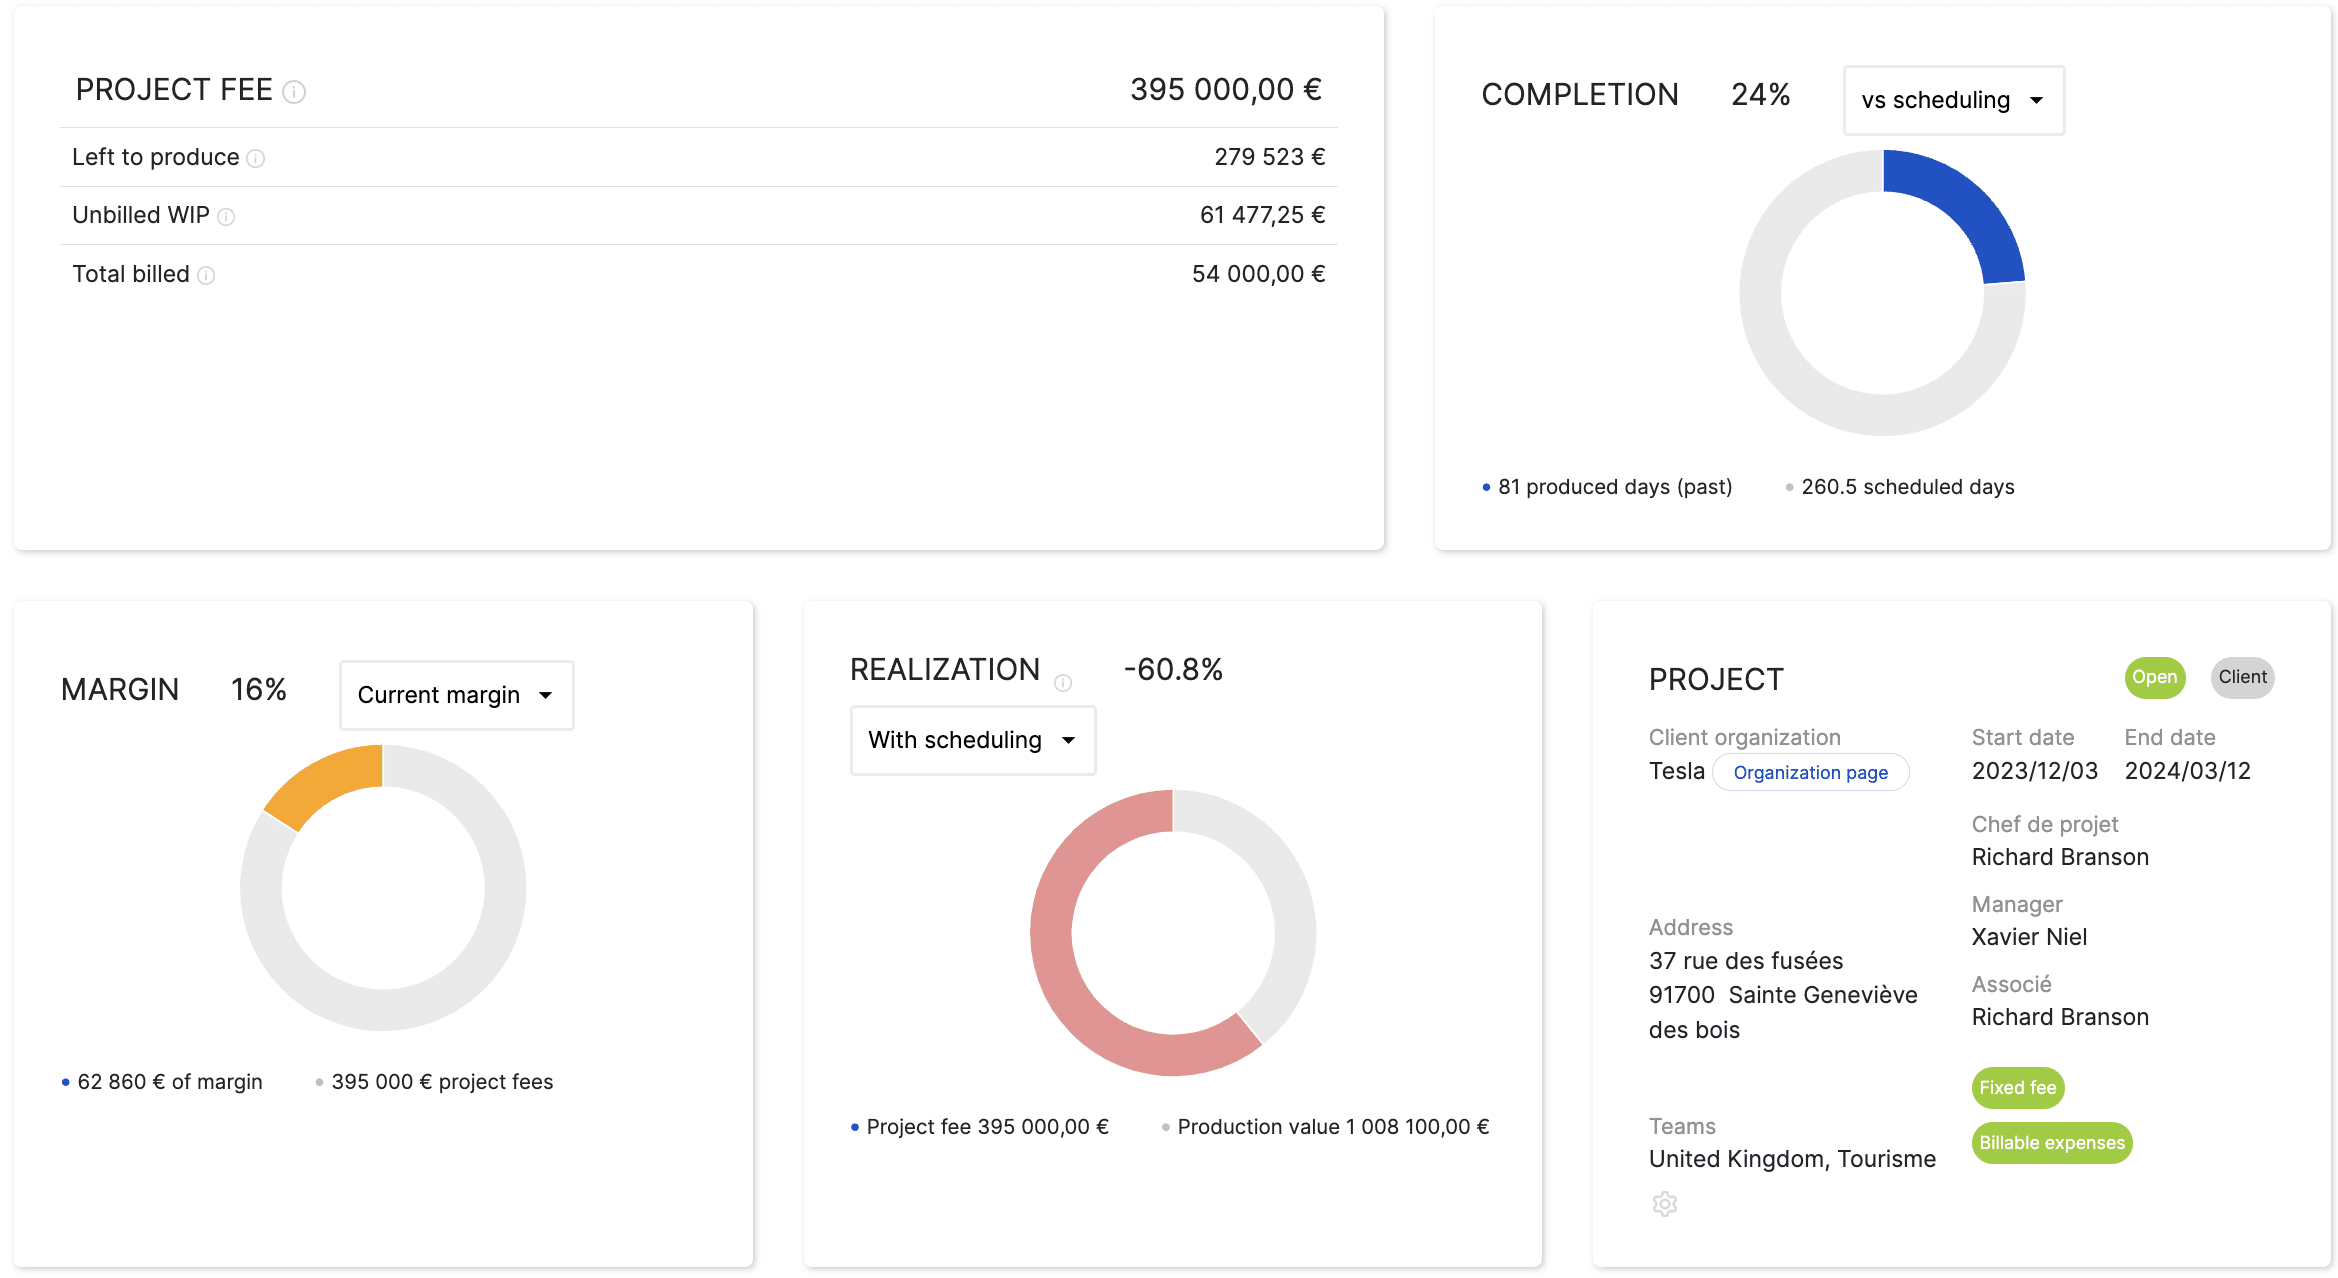This screenshot has width=2338, height=1278.
Task: Click the info icon next to Total billed
Action: click(206, 275)
